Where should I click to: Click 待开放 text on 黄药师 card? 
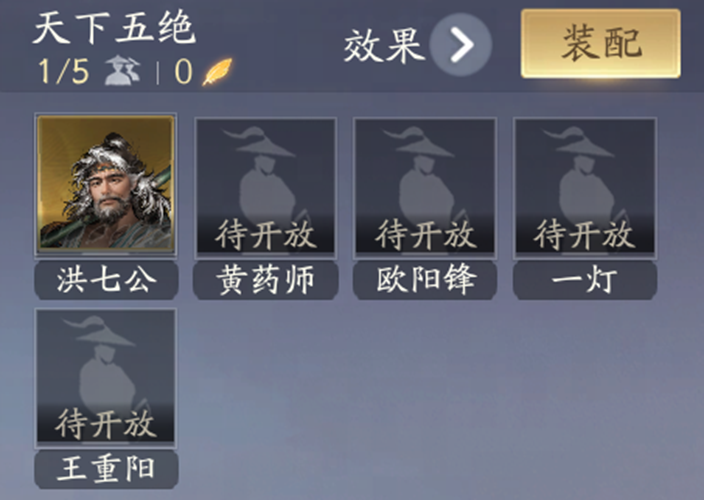(x=265, y=234)
